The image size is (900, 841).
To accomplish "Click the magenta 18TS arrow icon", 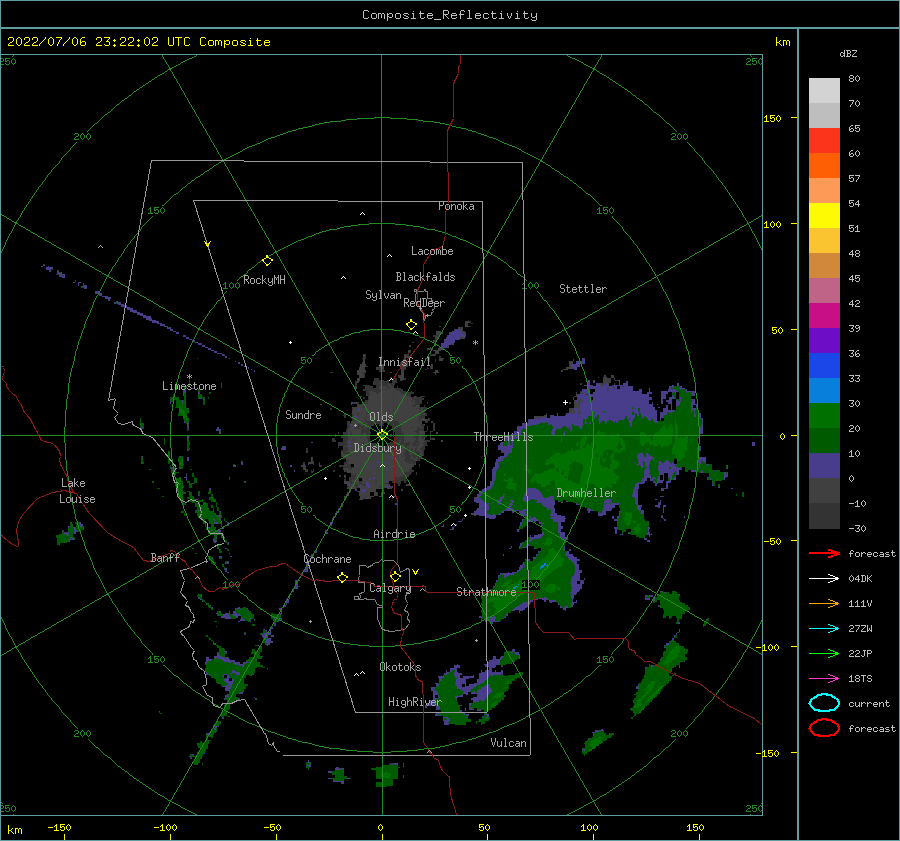I will click(x=824, y=679).
